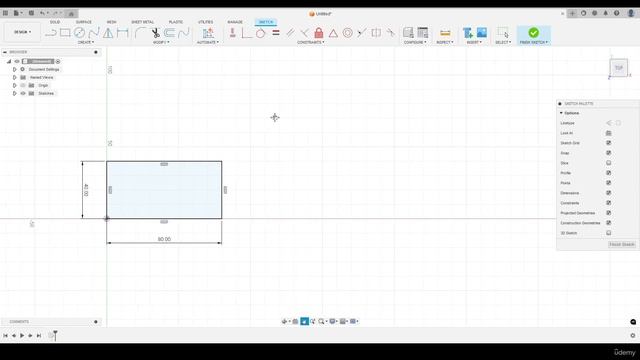Open the user profile avatar
Viewport: 640px width, 360px height.
click(630, 13)
